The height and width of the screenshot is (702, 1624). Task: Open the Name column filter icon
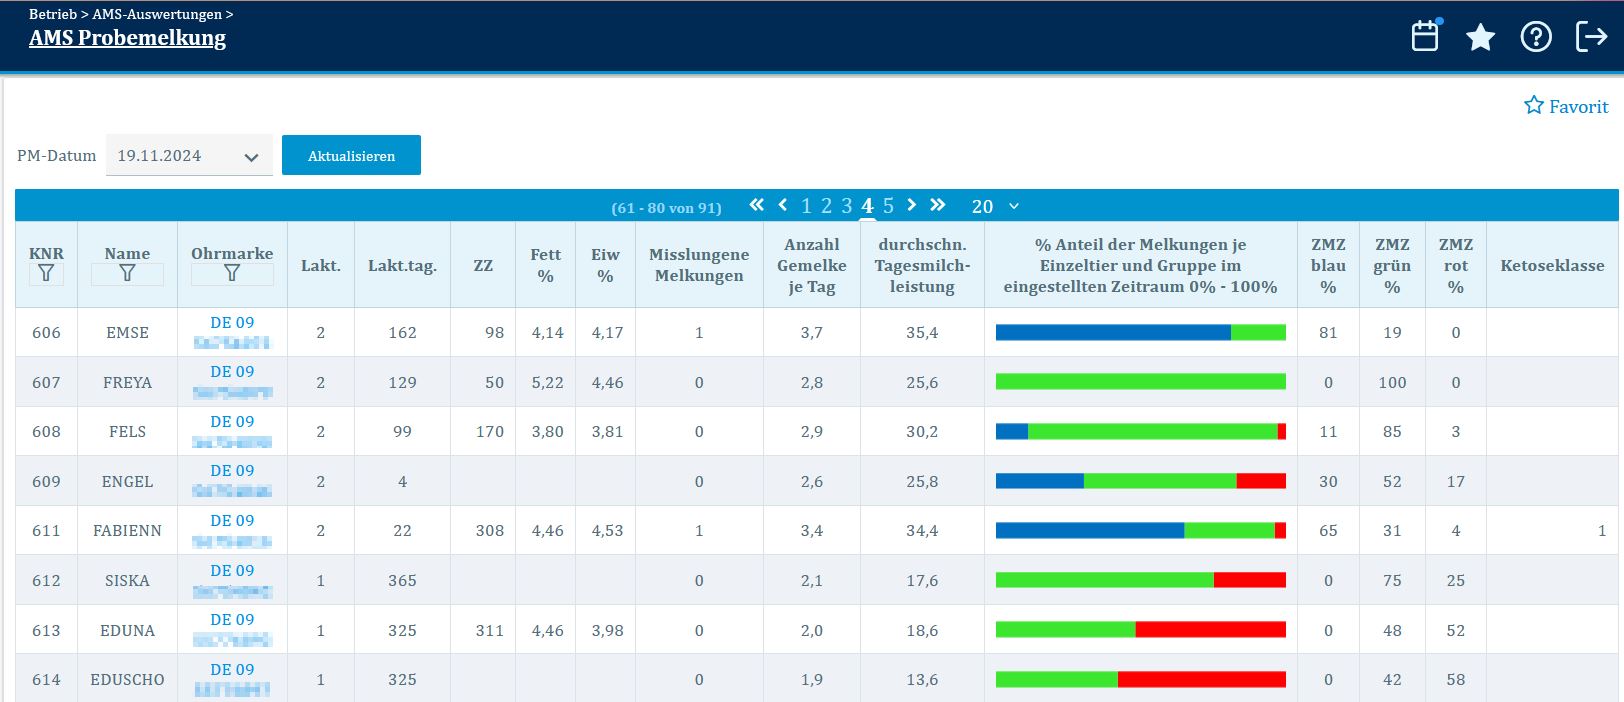[127, 273]
